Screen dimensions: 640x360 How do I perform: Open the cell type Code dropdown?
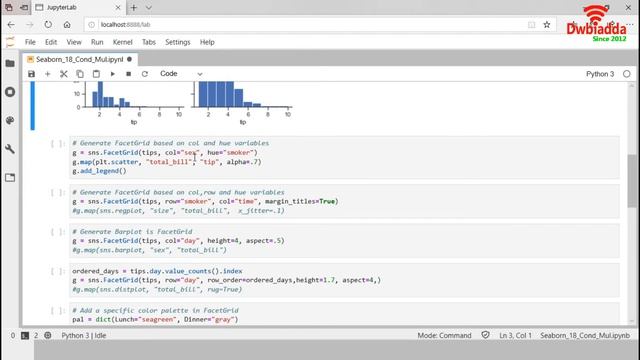click(x=181, y=74)
